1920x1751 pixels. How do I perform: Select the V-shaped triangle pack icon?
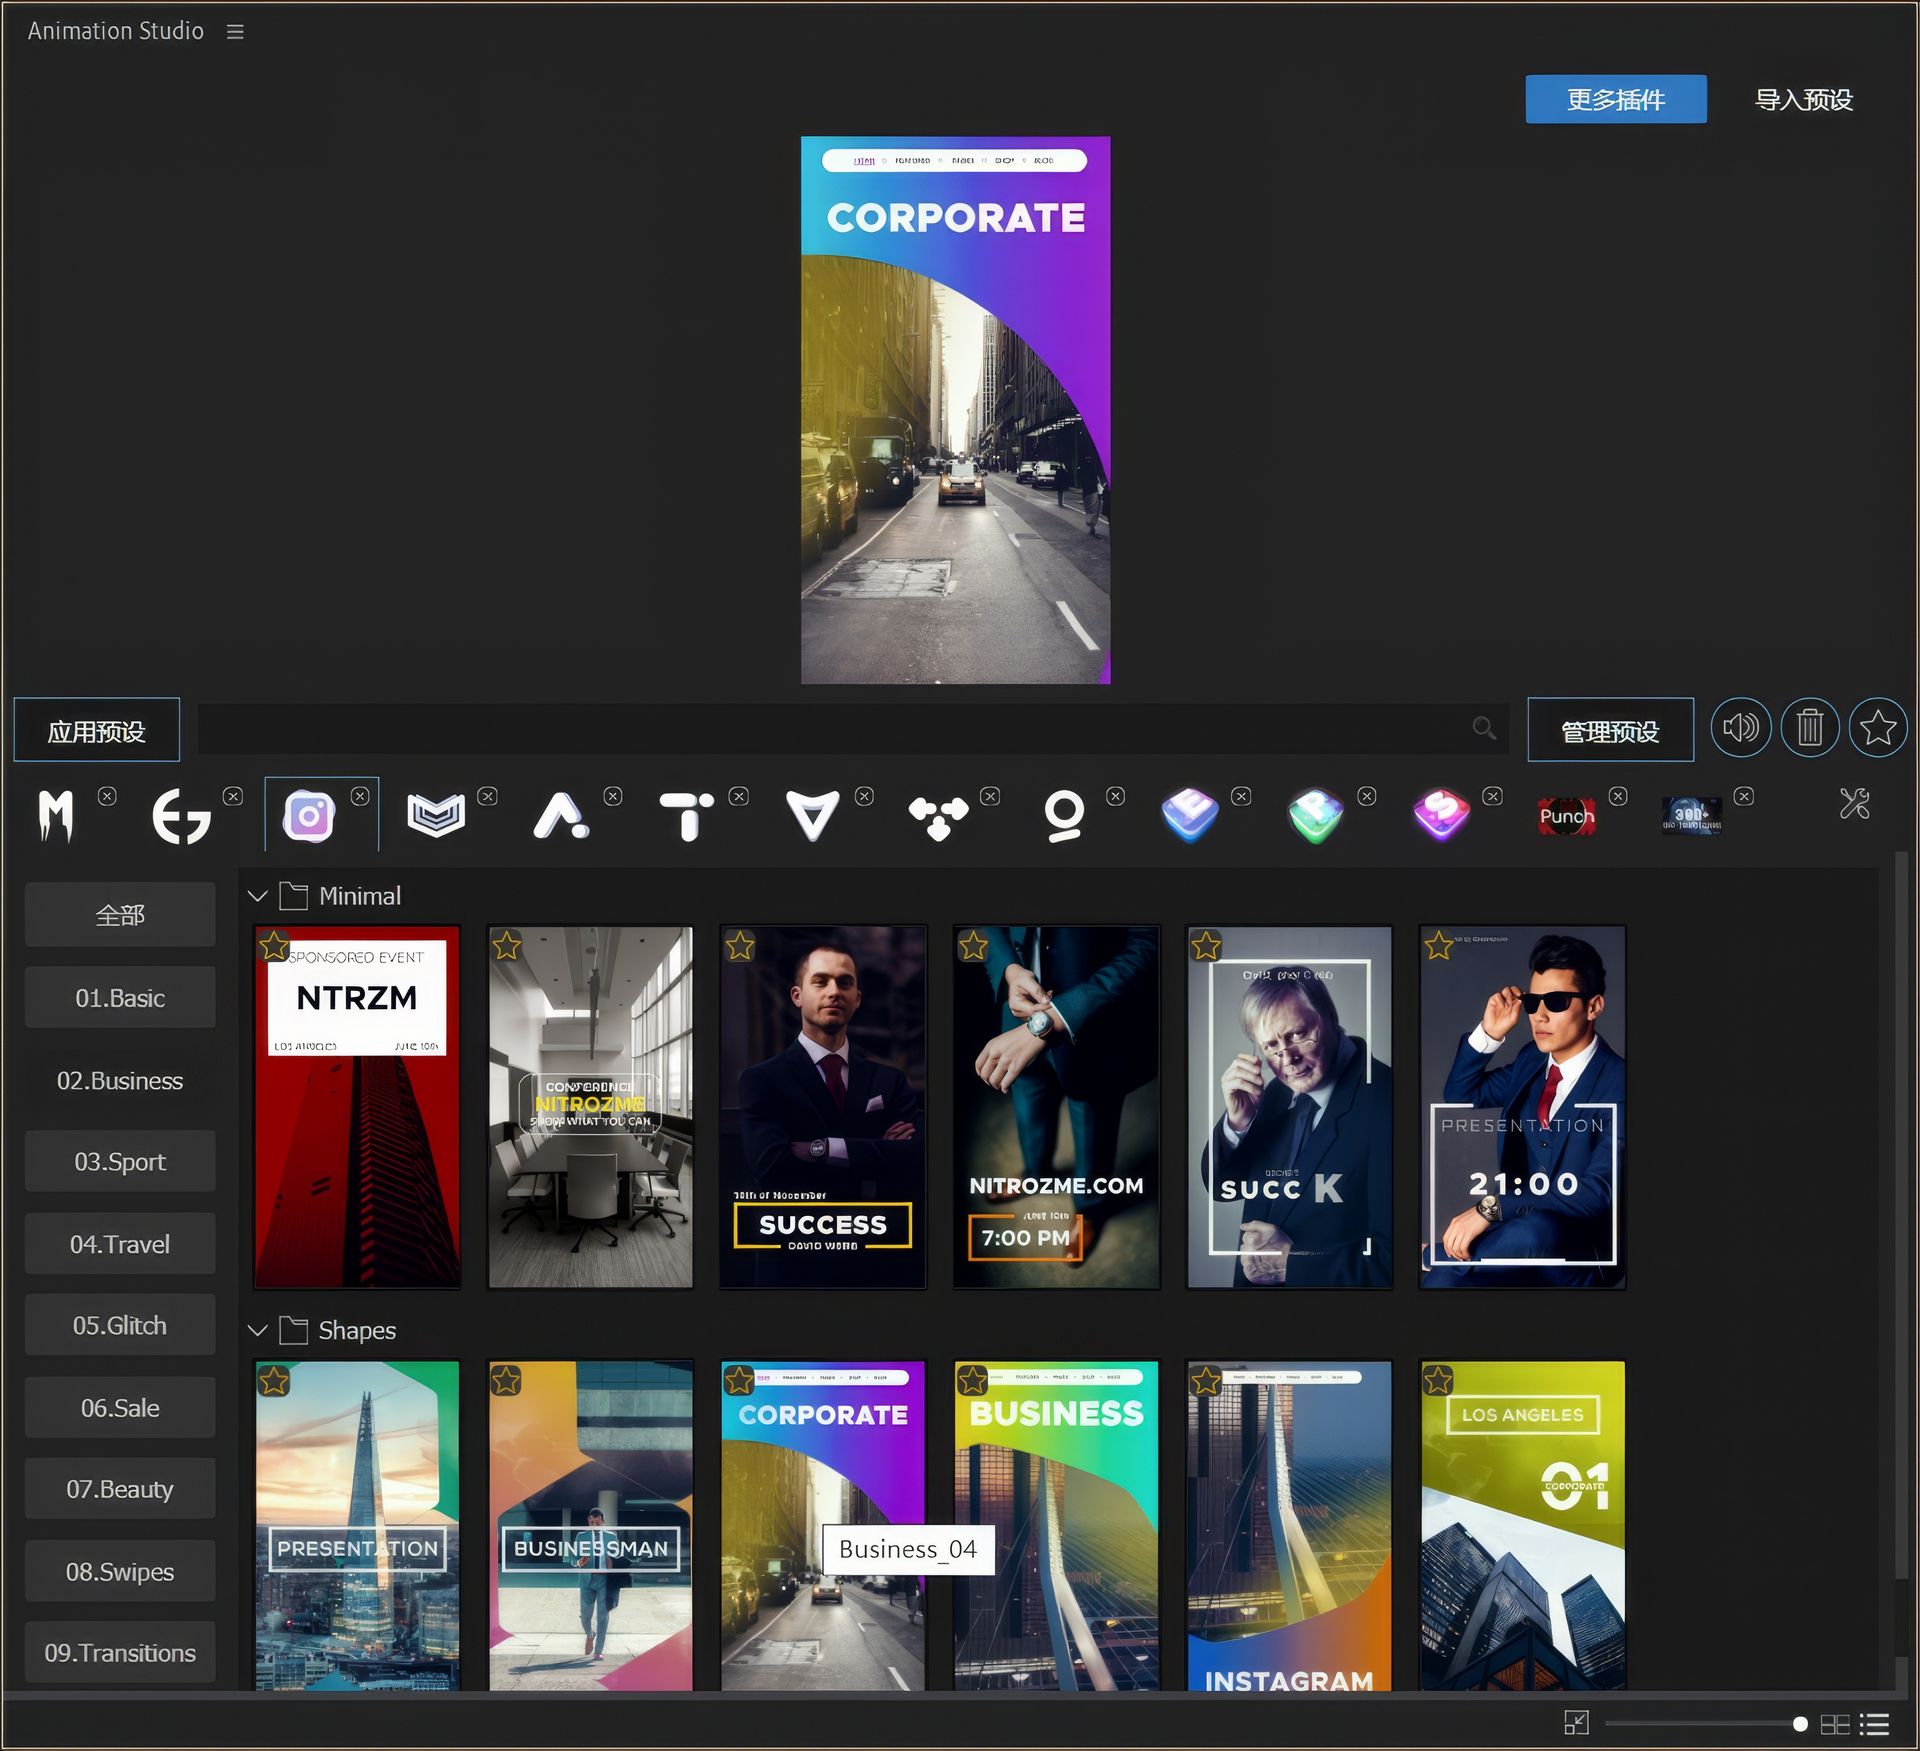point(812,816)
